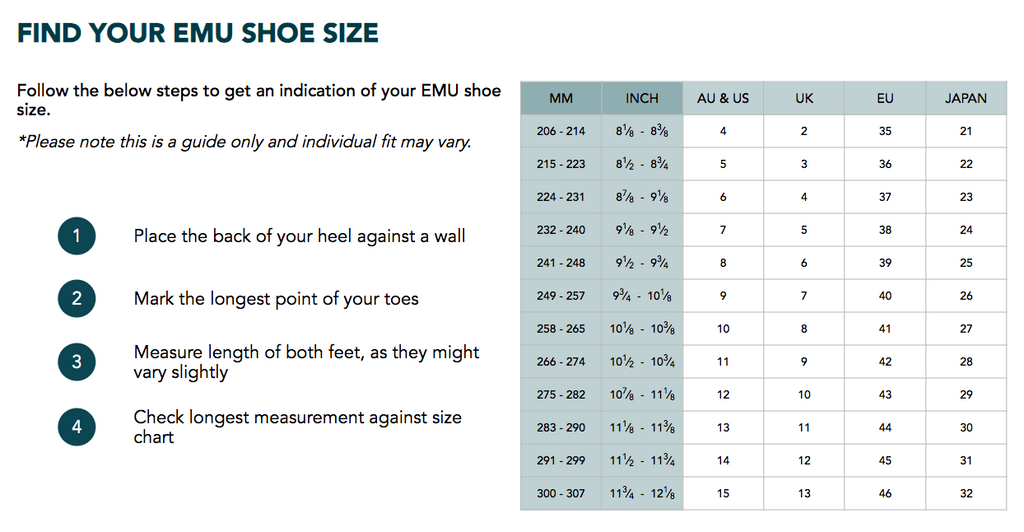Viewport: 1024px width, 532px height.
Task: Click the Japan size 32 cell
Action: 966,494
